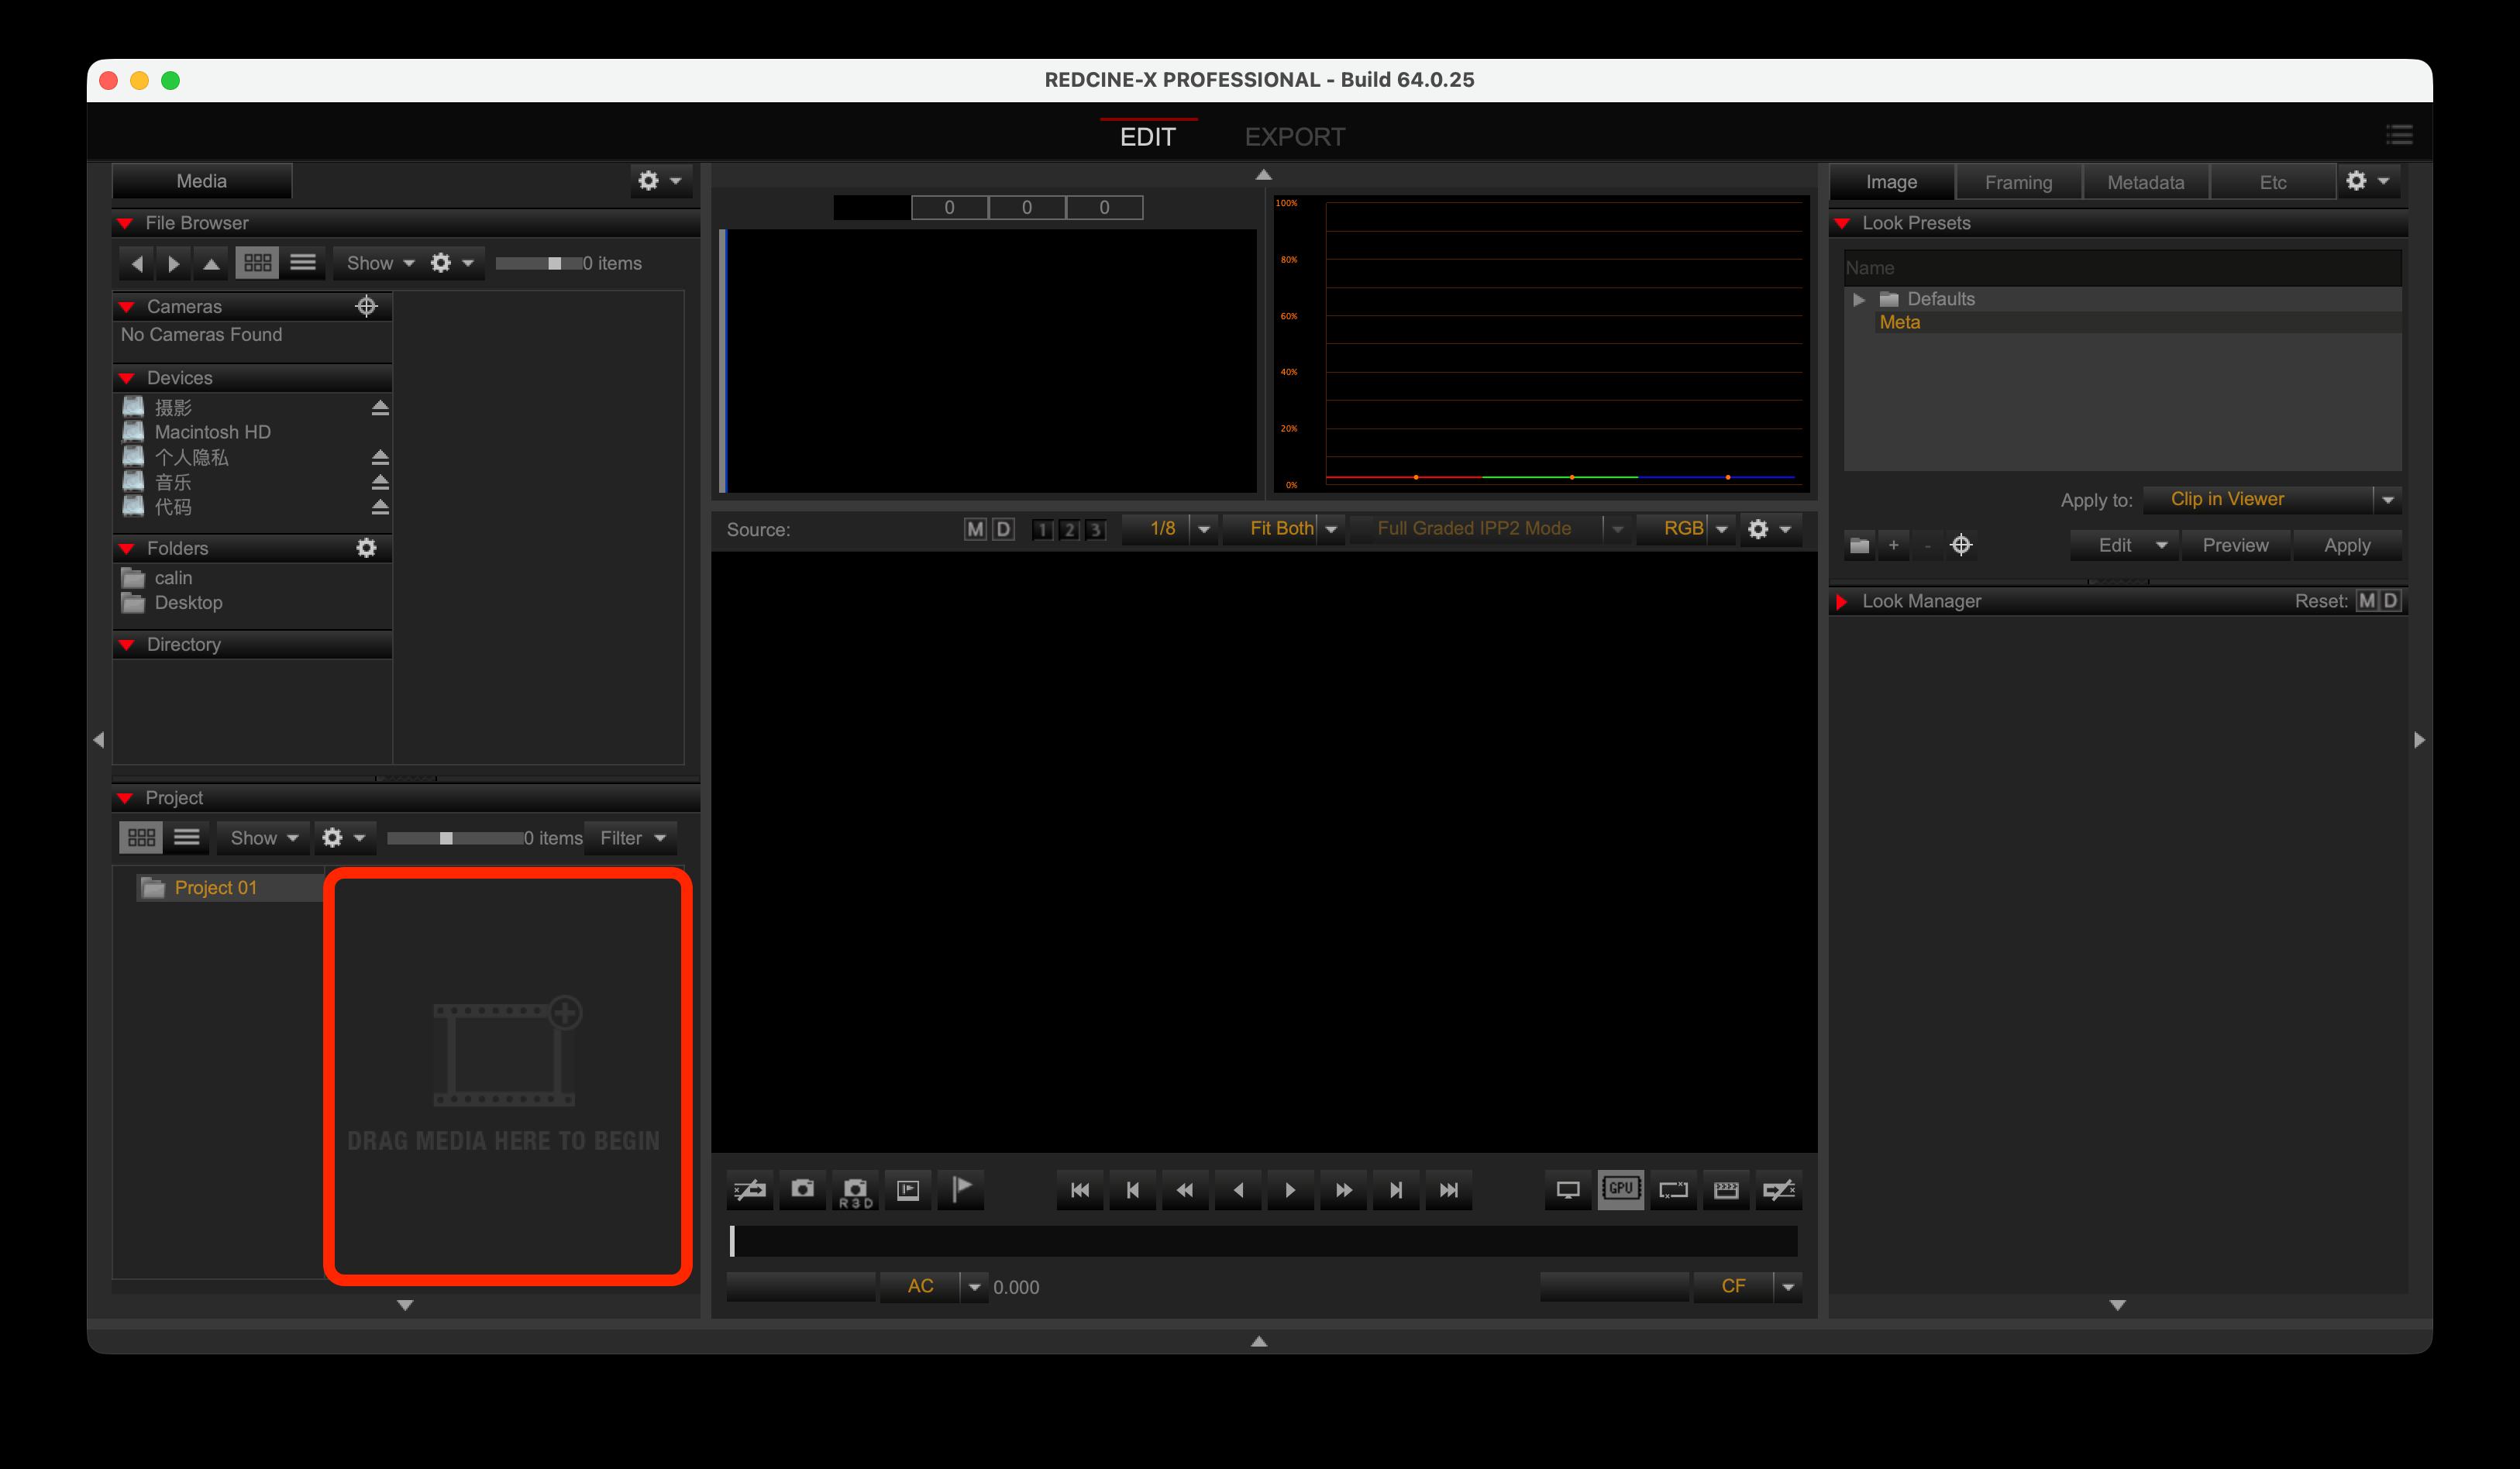Click the plus icon under Look Presets
Image resolution: width=2520 pixels, height=1469 pixels.
1893,545
